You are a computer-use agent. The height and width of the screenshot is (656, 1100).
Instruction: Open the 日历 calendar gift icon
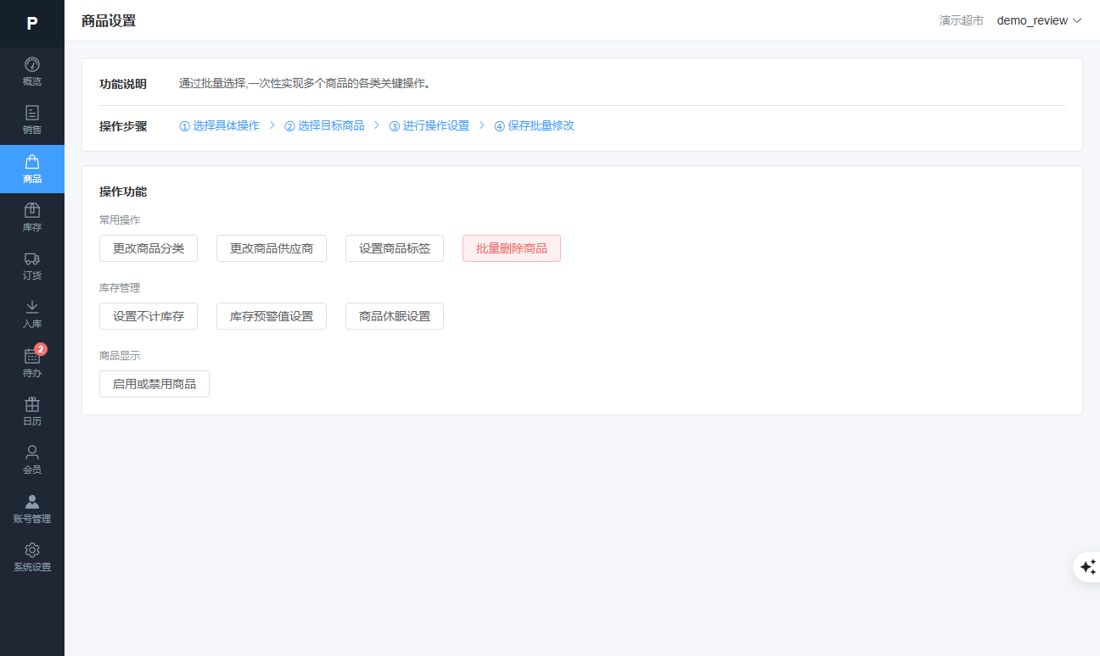point(32,411)
